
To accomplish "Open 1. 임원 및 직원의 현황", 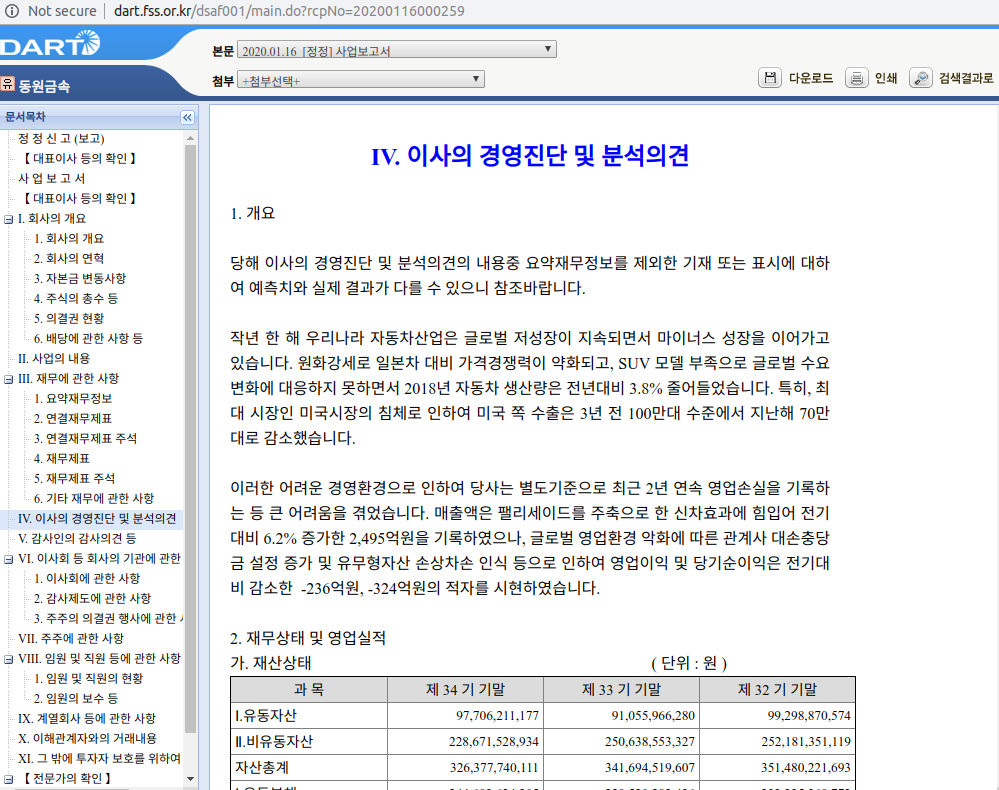I will click(x=89, y=679).
